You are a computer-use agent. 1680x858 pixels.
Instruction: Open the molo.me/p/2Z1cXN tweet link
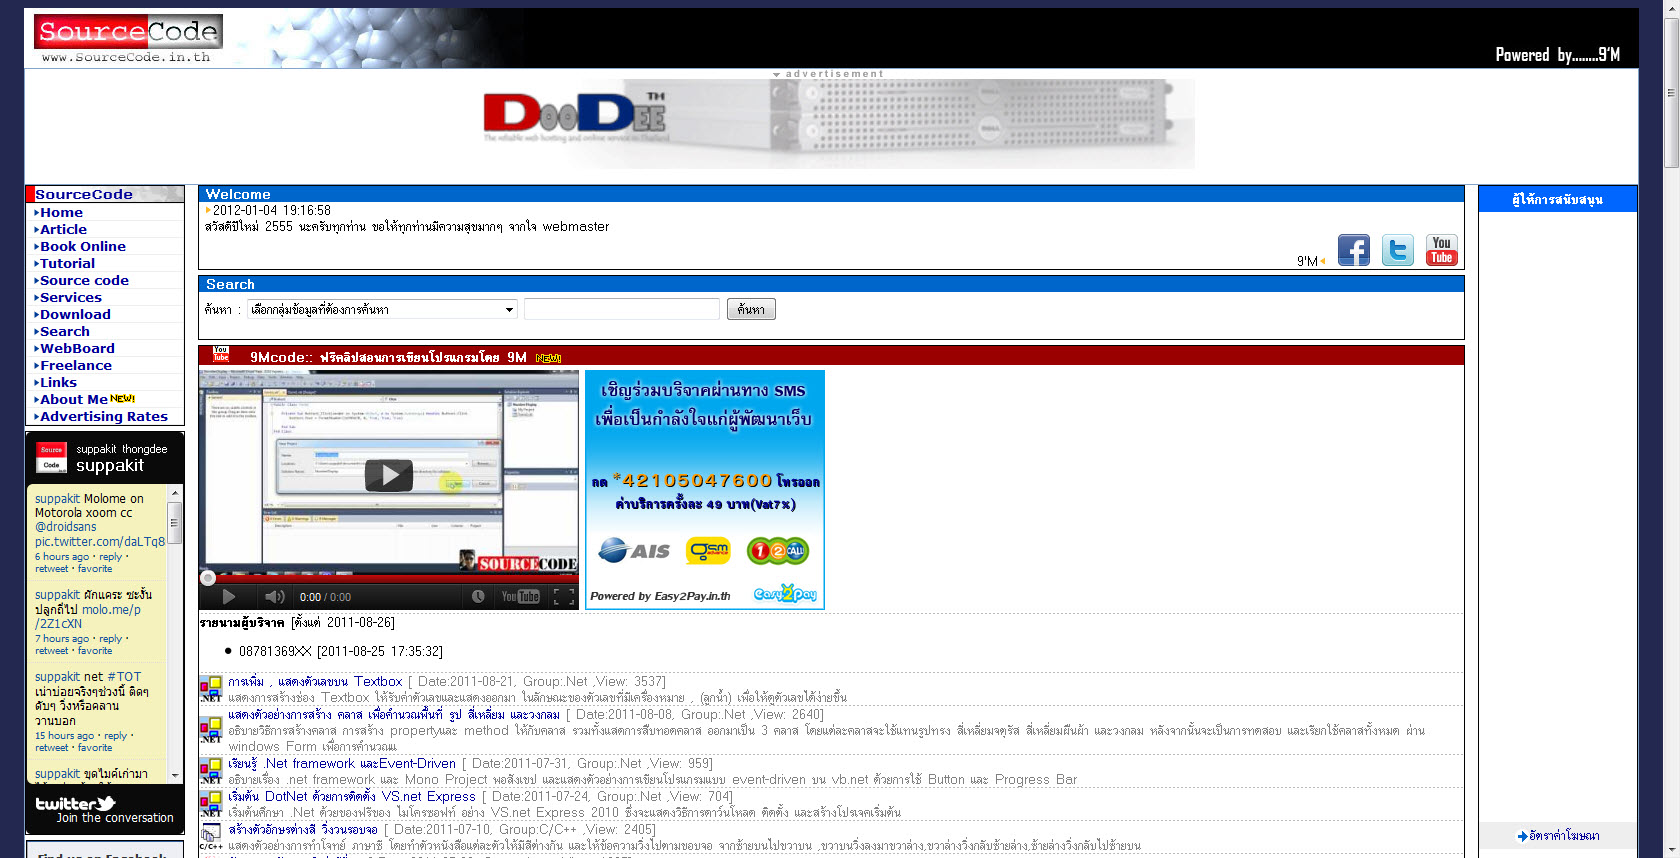[88, 616]
